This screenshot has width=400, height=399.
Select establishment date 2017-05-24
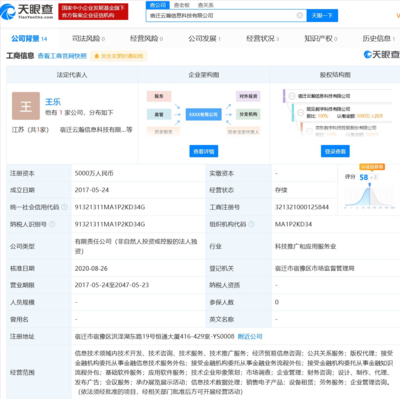92,190
